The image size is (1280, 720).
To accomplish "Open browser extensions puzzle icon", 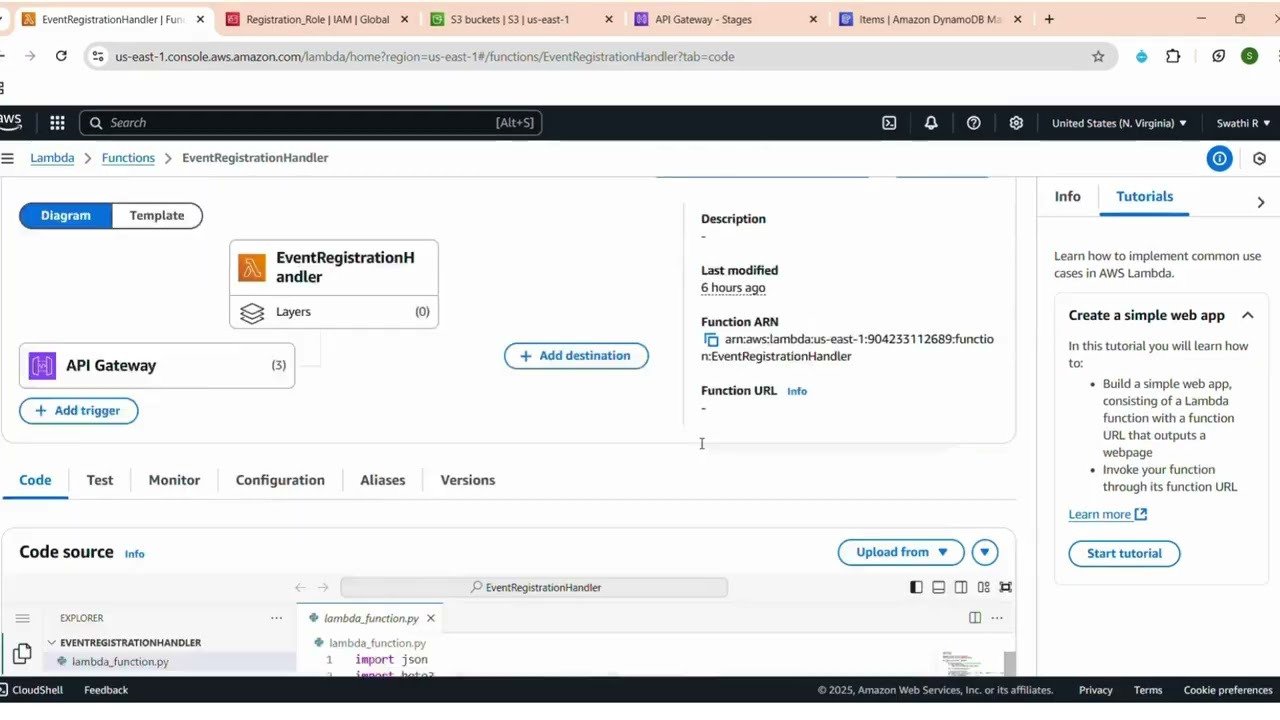I will coord(1173,56).
